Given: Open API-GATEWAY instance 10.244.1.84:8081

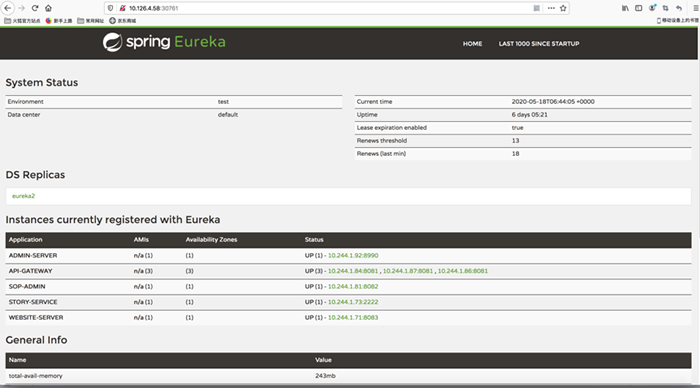Looking at the screenshot, I should coord(353,271).
